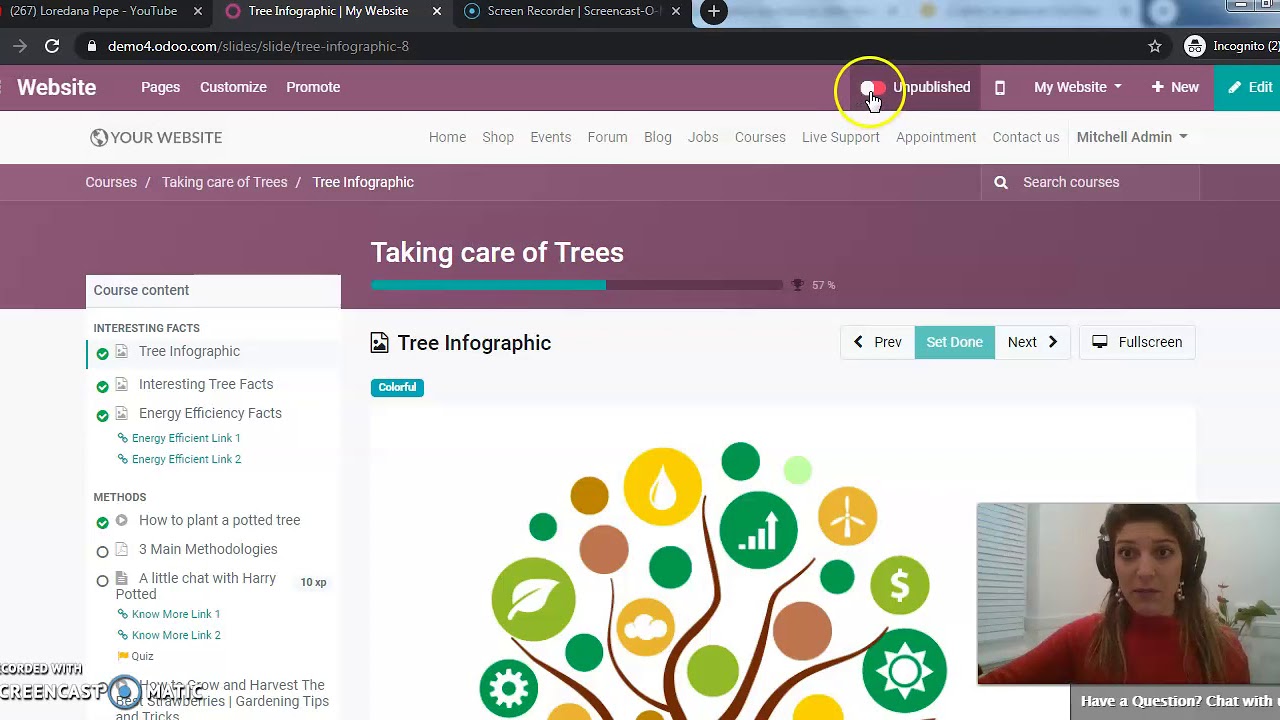Open A little chat with Harry Potted
Screen dimensions: 1280x720
tap(196, 586)
